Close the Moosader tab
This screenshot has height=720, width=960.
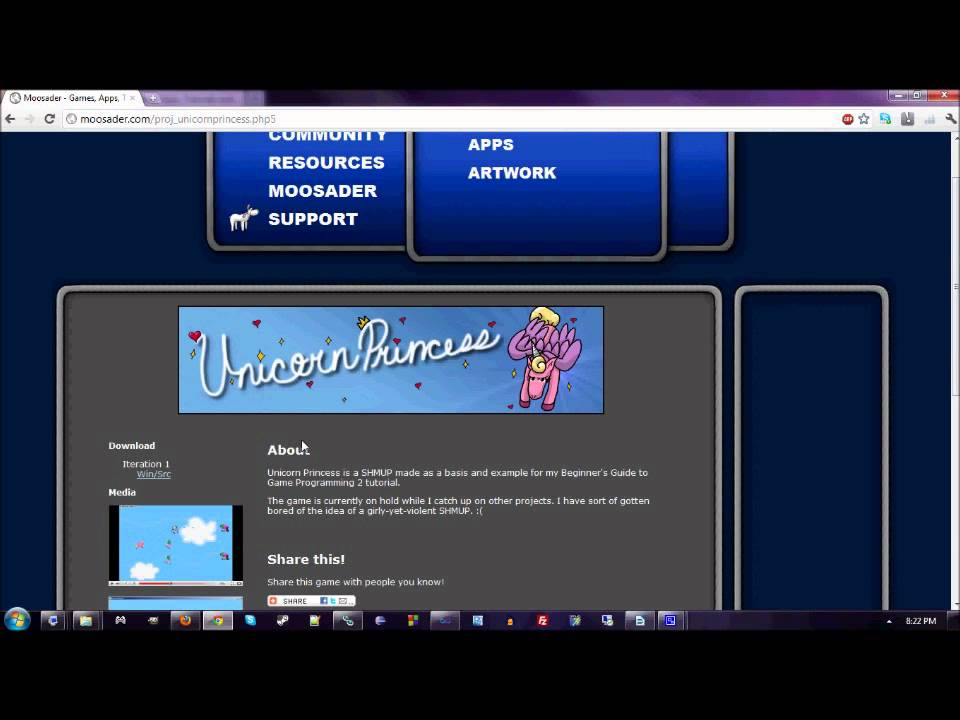(132, 98)
